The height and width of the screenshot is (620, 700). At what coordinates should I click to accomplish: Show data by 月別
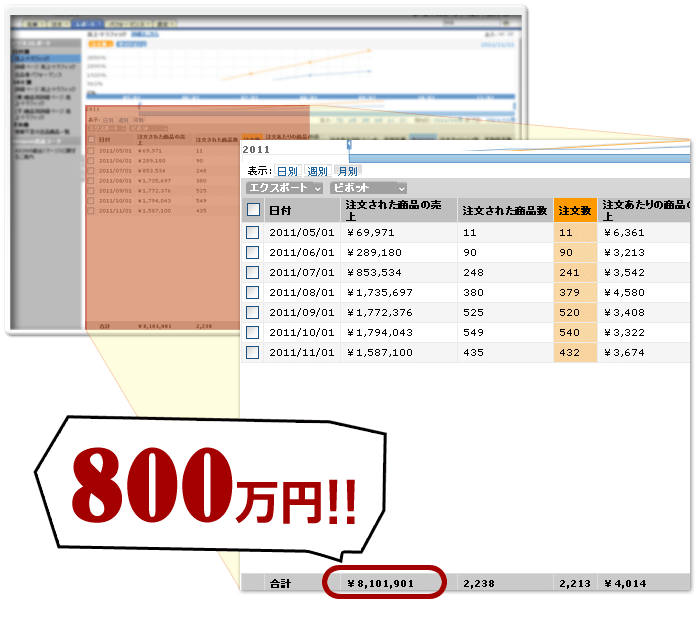(x=347, y=171)
